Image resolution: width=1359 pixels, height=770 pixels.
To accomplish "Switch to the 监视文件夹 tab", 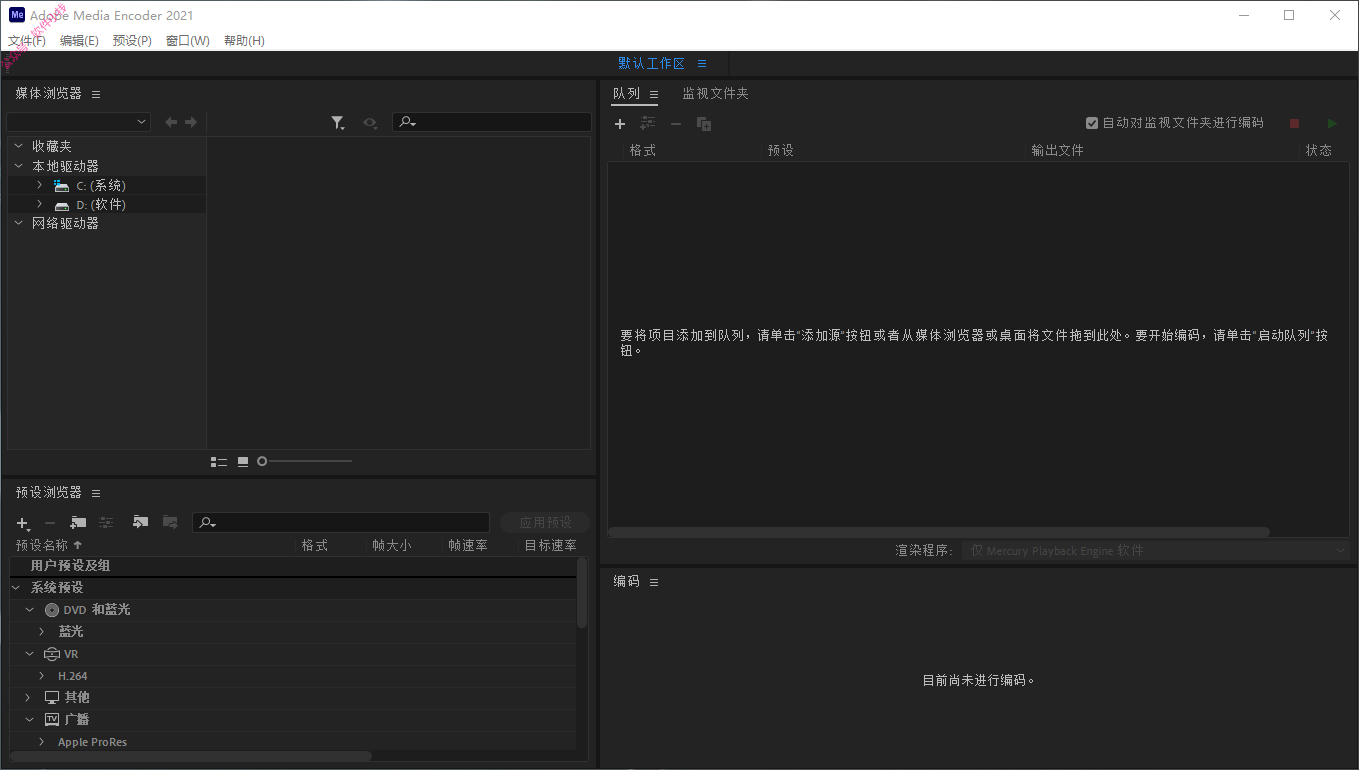I will (x=715, y=94).
